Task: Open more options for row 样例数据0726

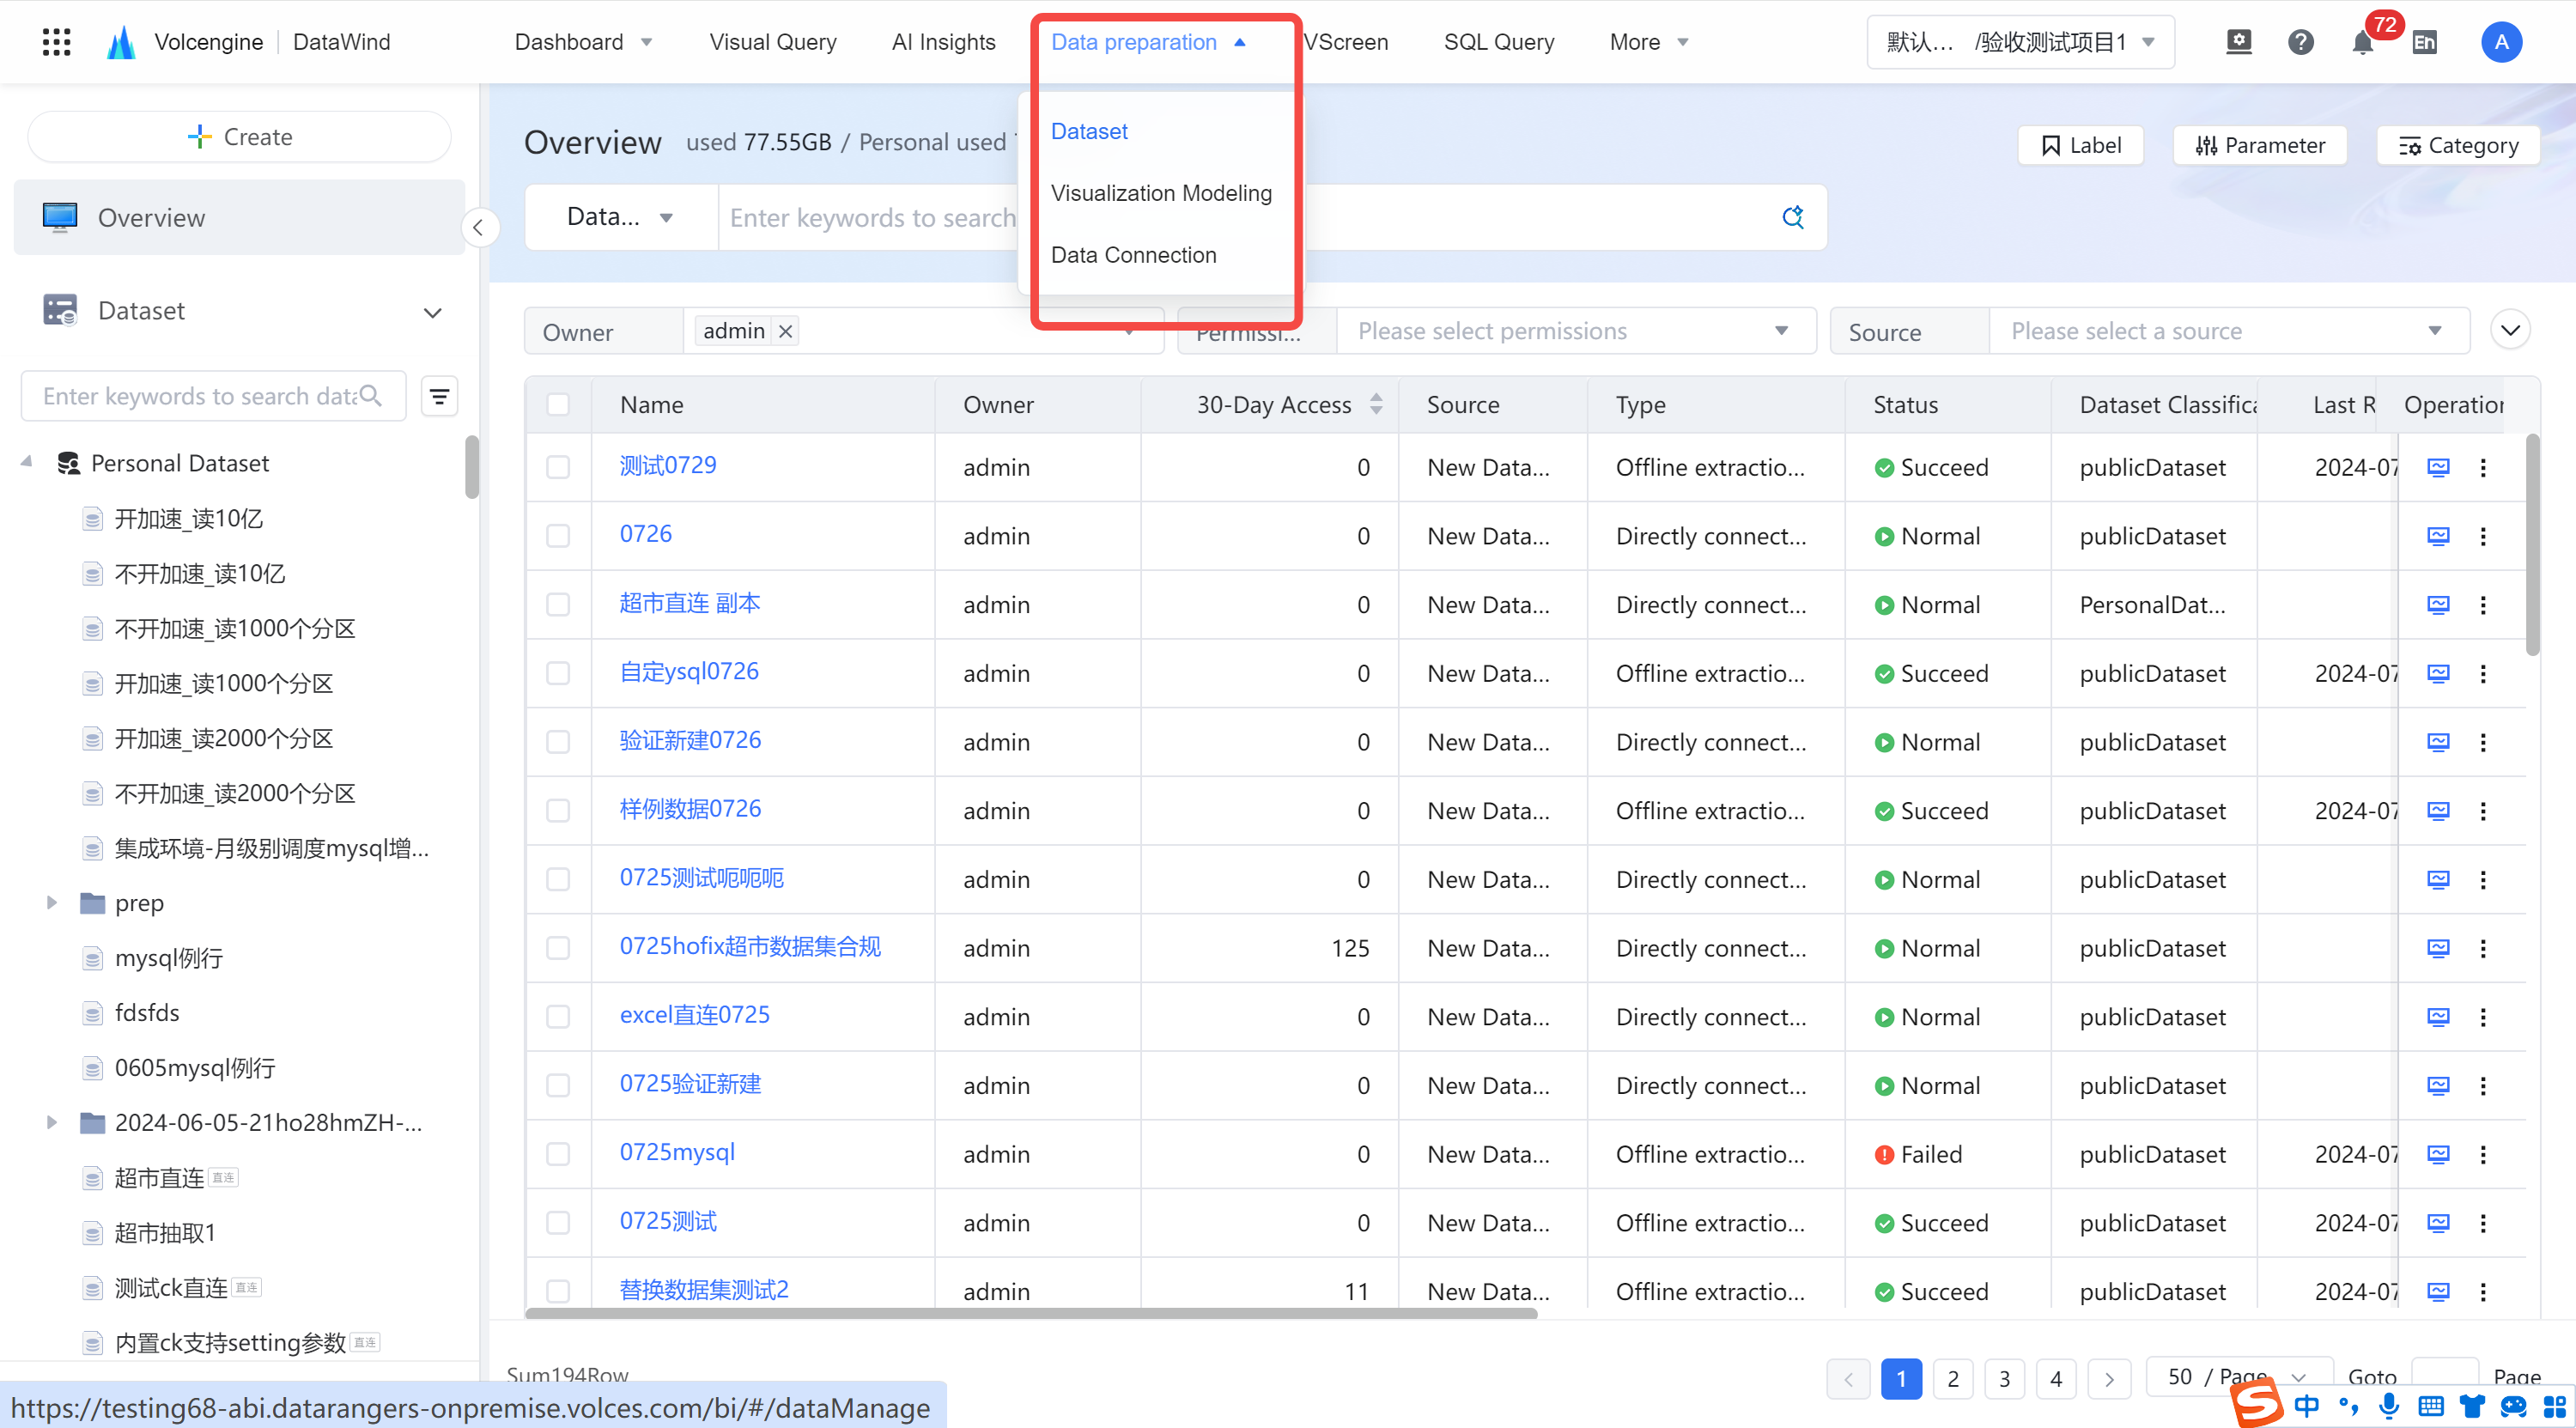Action: pyautogui.click(x=2483, y=811)
